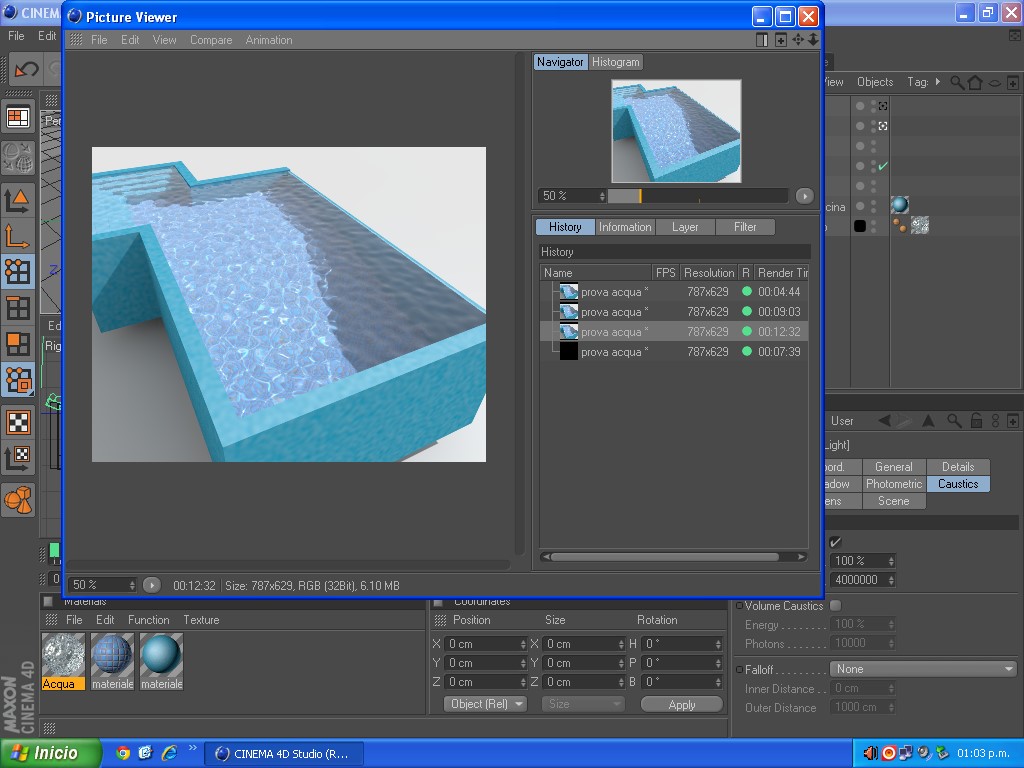Click the Picture Viewer dock layout icon

point(761,40)
